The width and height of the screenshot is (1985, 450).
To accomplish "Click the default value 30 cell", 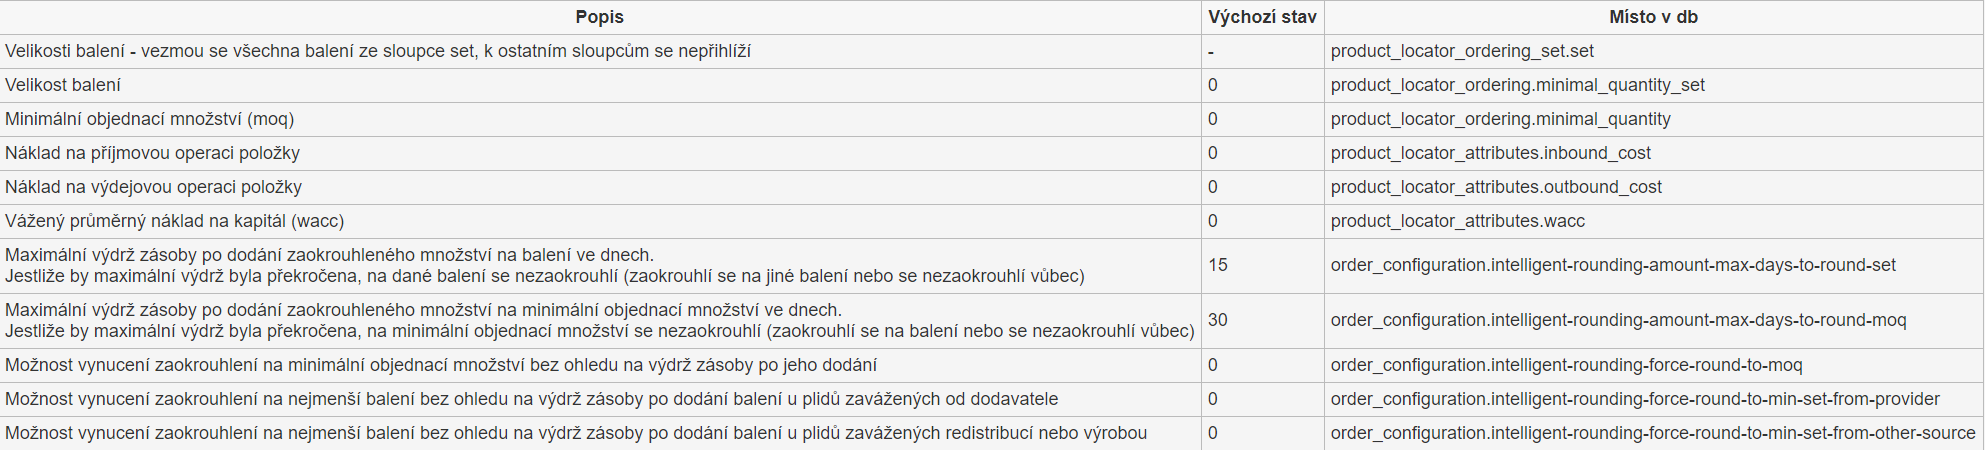I will 1218,320.
